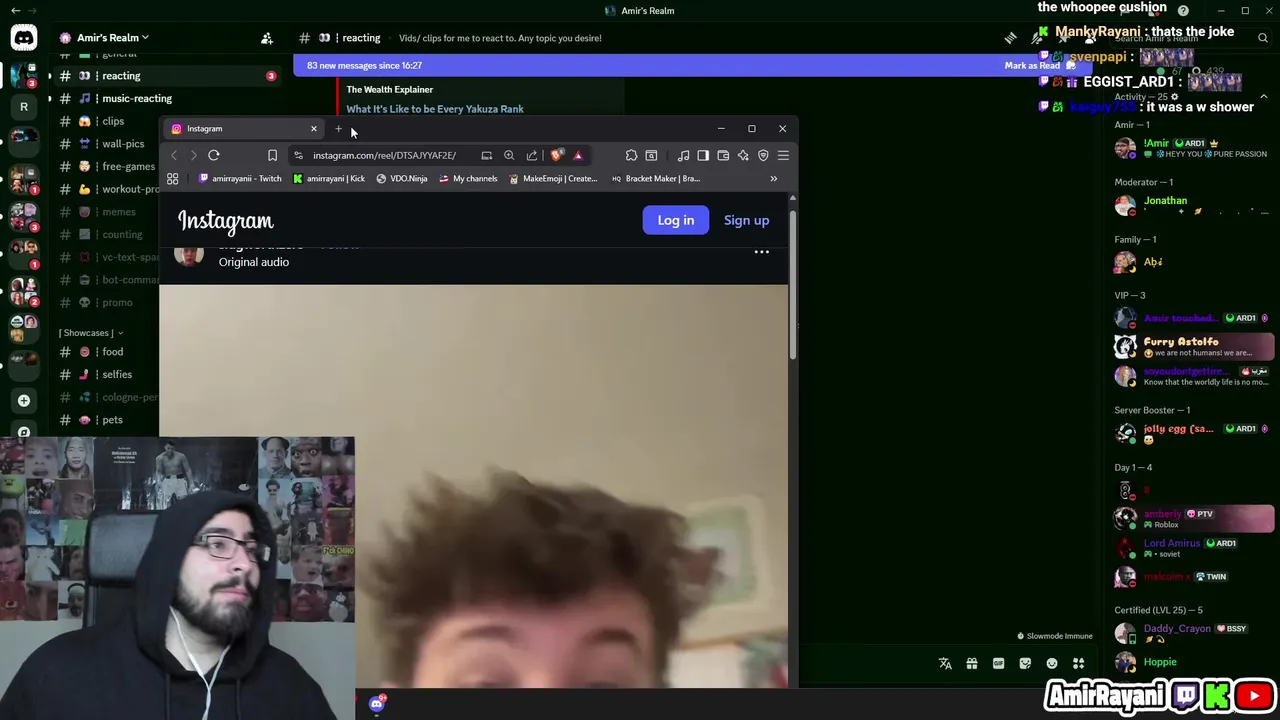Add a server with the plus icon
Image resolution: width=1280 pixels, height=720 pixels.
pos(24,400)
